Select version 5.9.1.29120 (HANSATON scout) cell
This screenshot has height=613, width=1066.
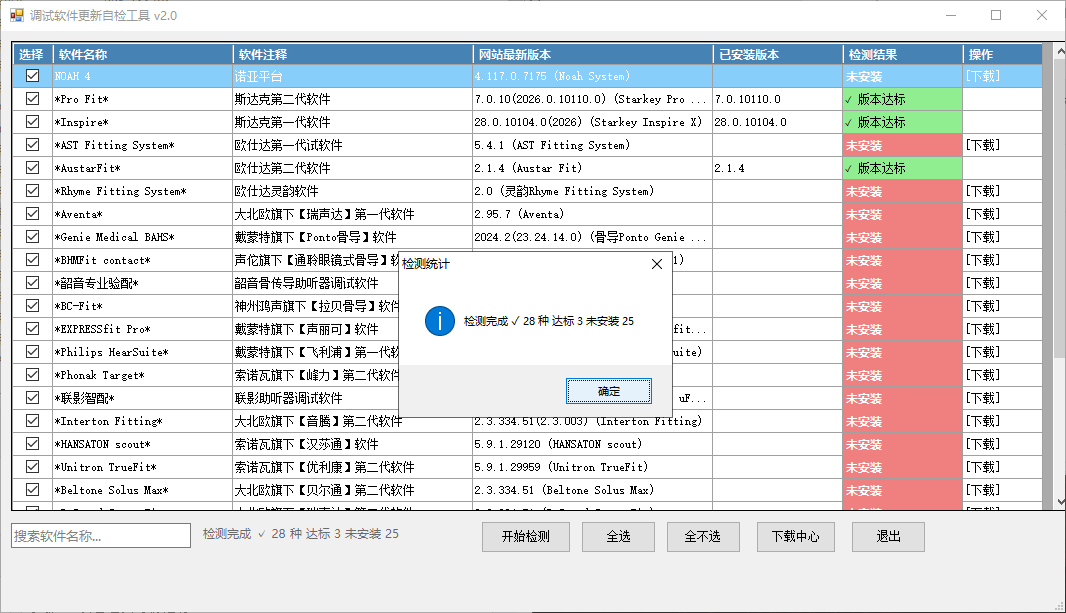593,444
